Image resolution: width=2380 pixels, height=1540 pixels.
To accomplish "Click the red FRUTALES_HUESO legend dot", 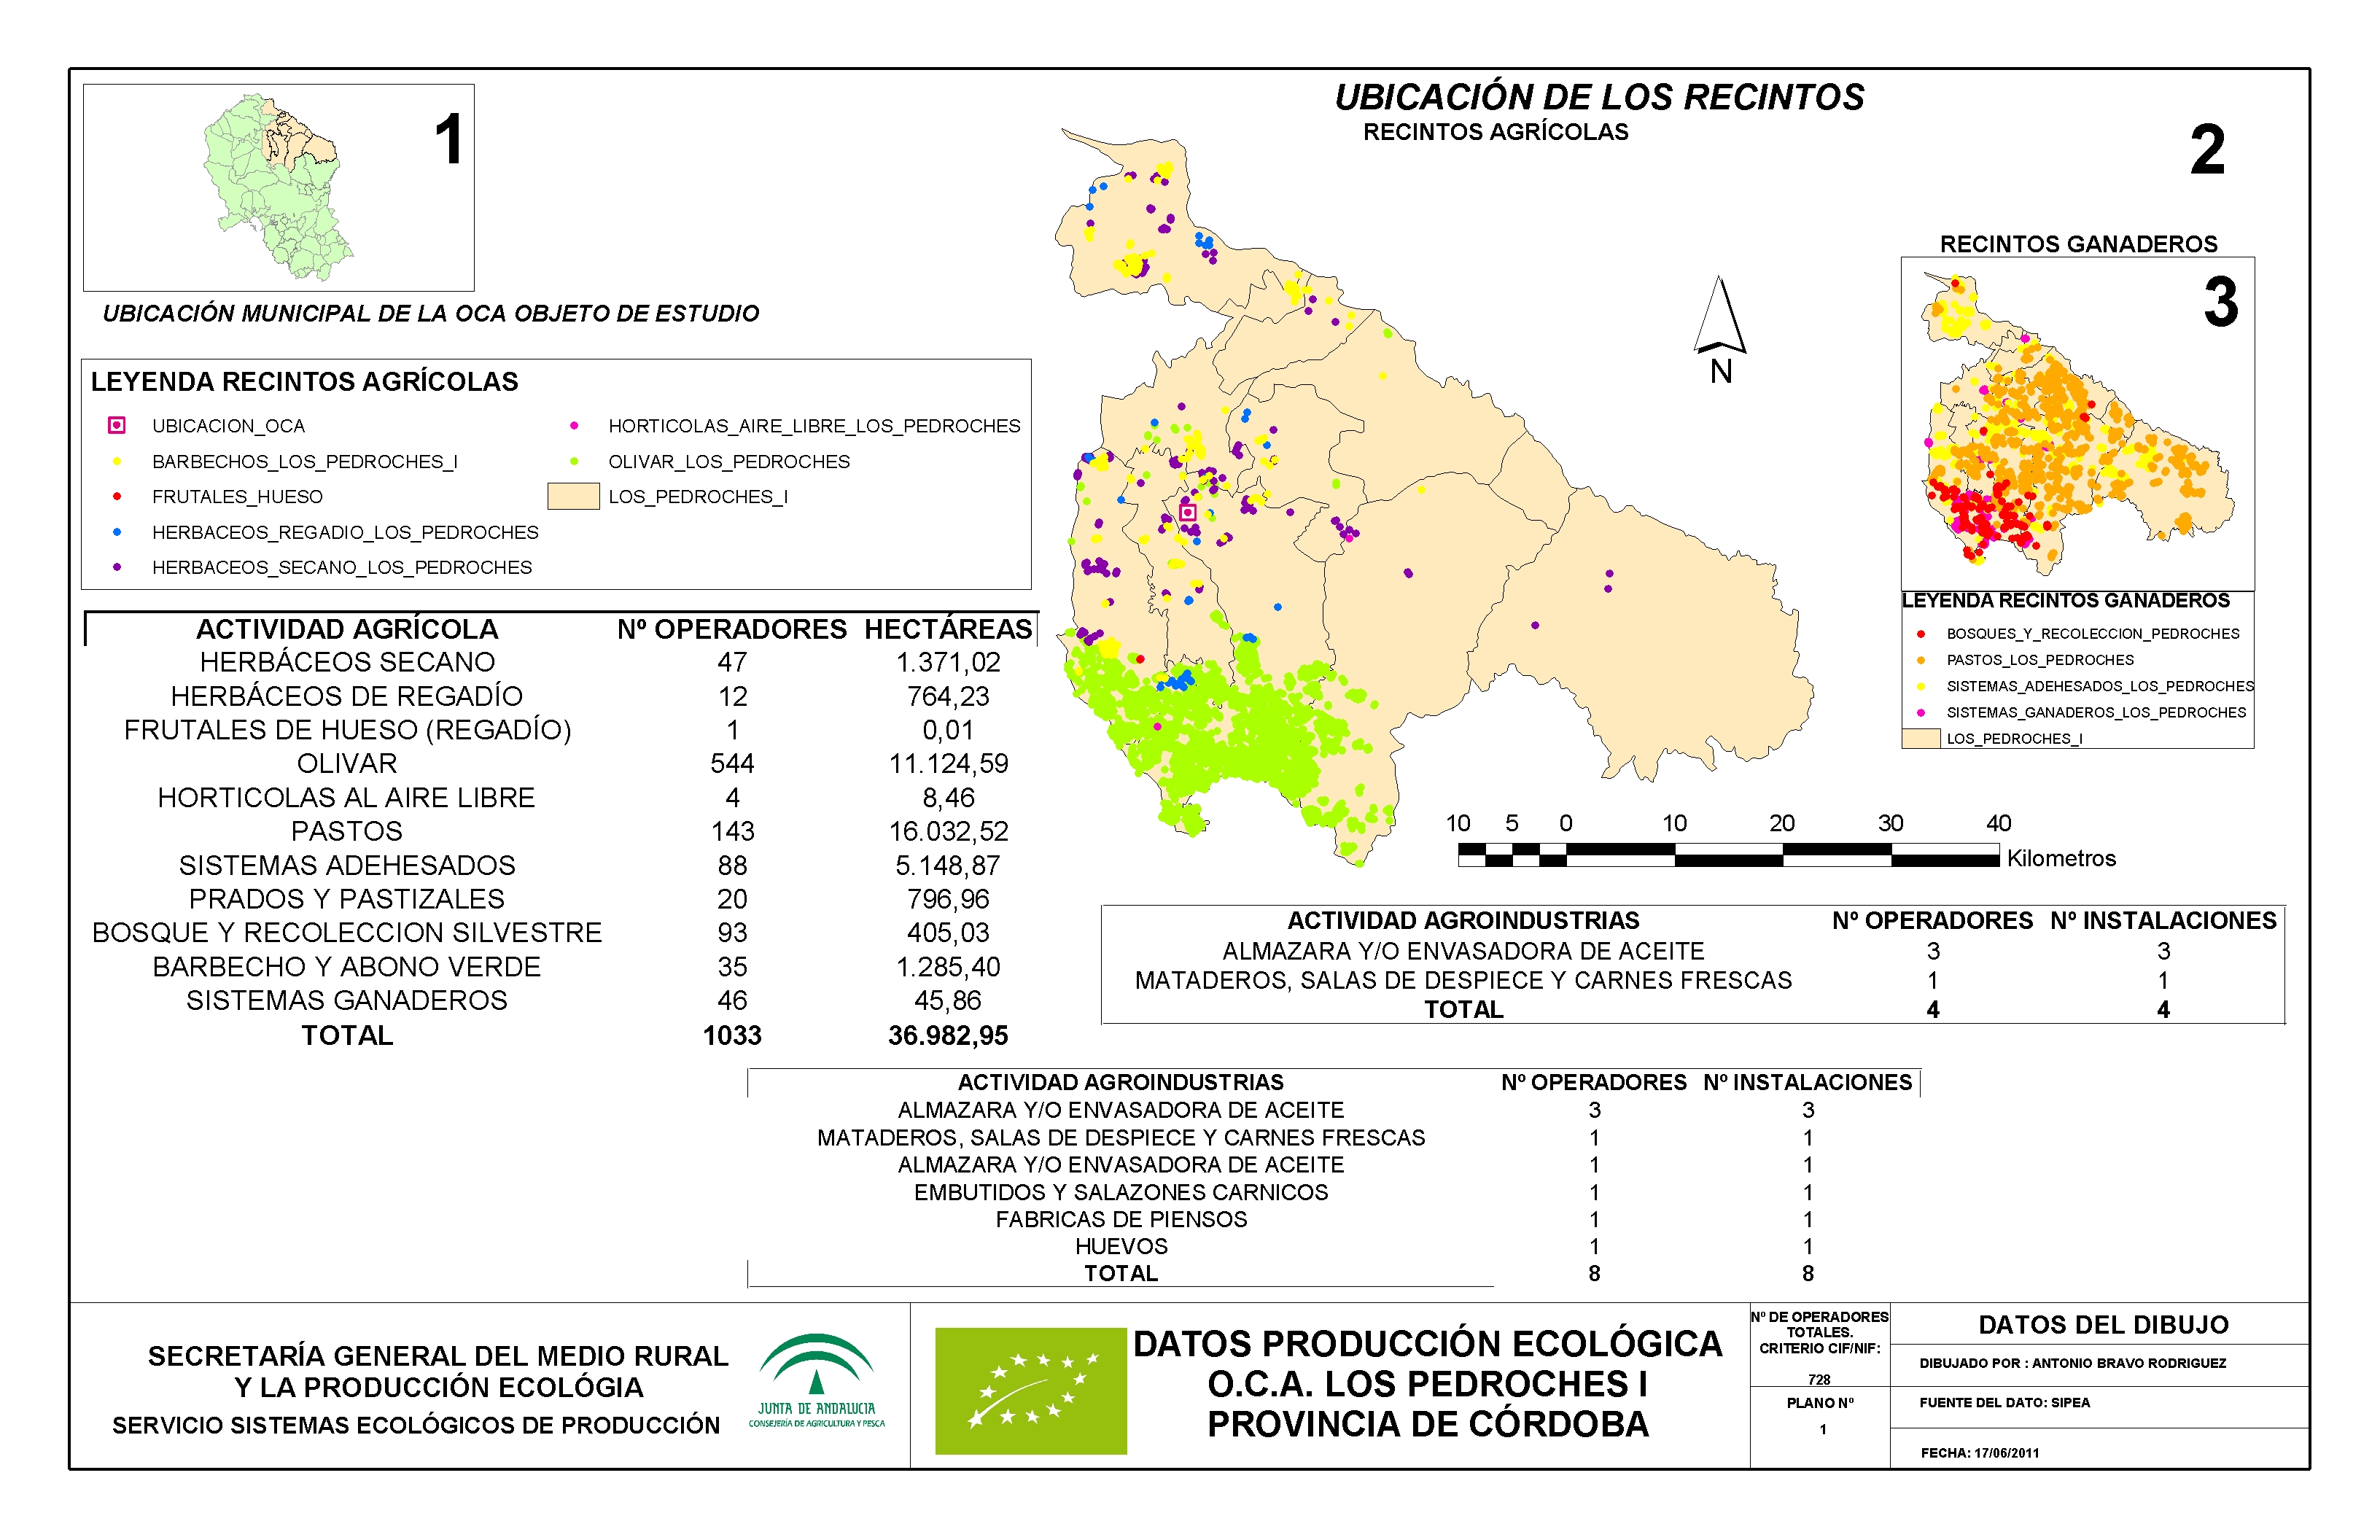I will (x=117, y=496).
